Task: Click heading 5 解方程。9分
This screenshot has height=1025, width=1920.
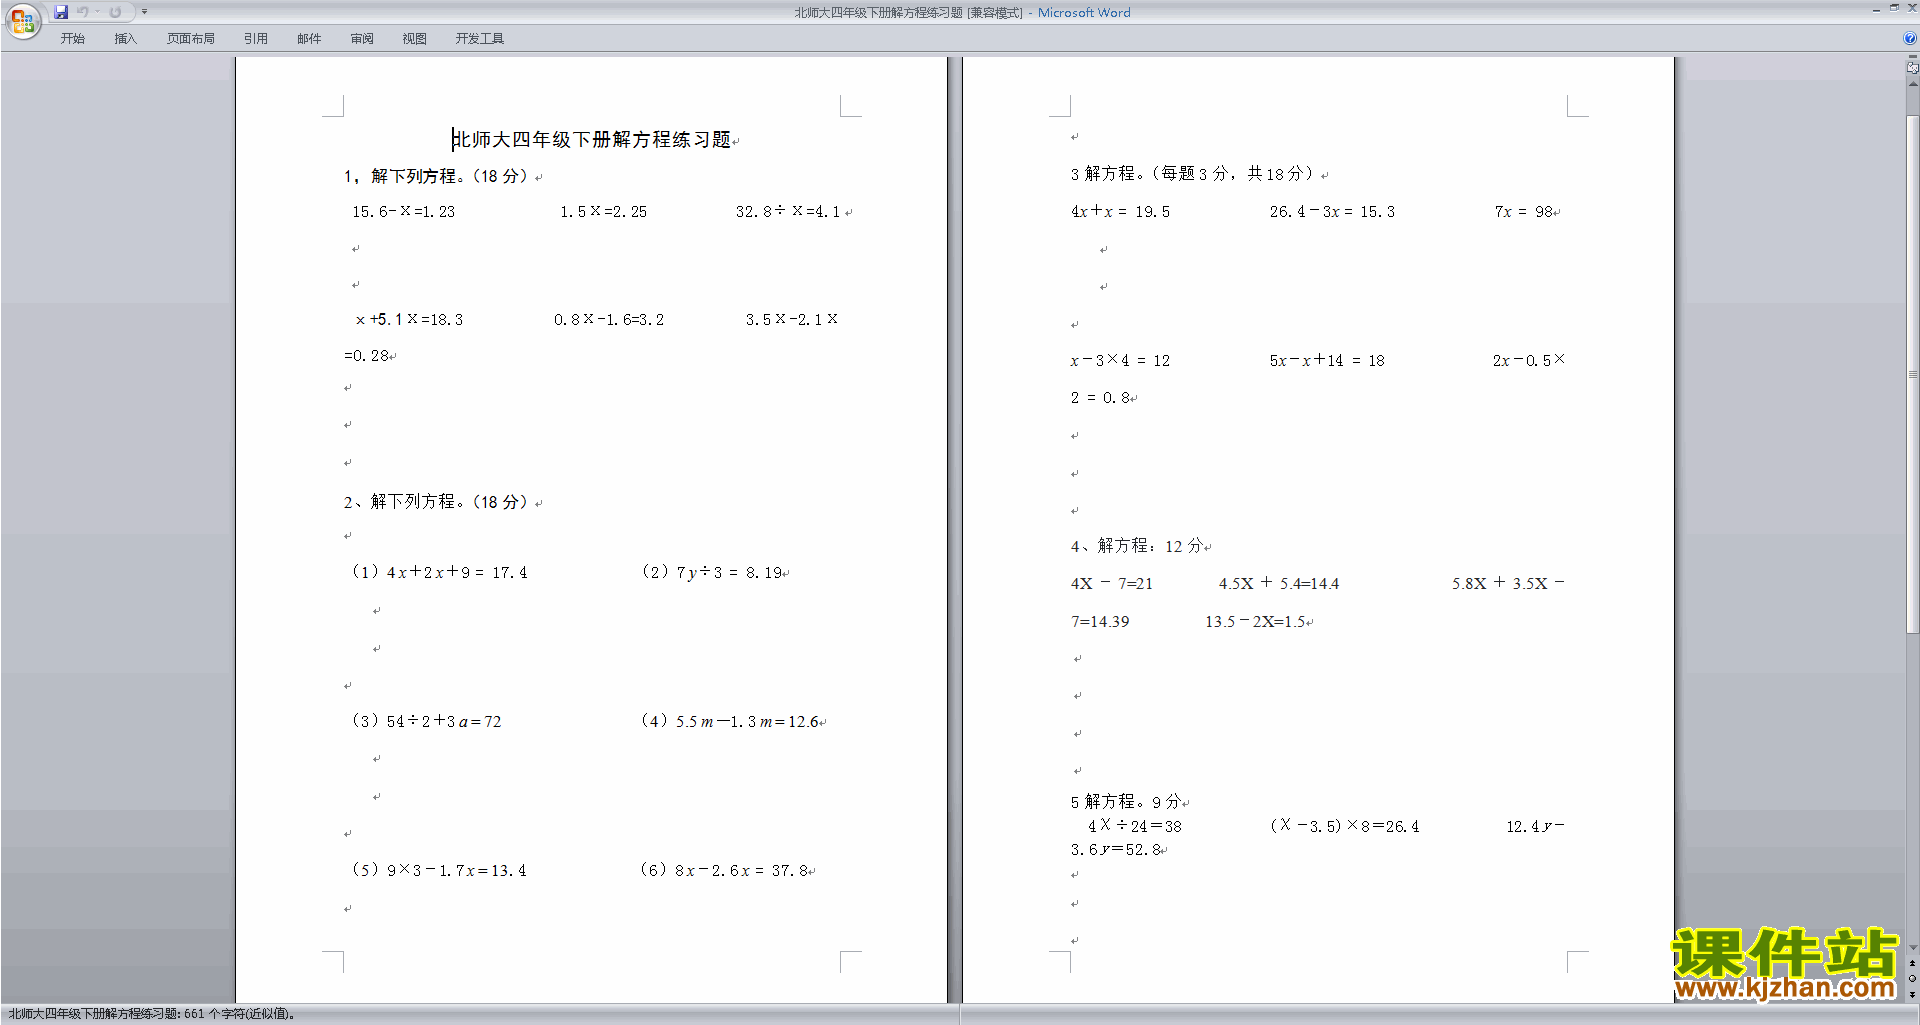Action: [1126, 802]
